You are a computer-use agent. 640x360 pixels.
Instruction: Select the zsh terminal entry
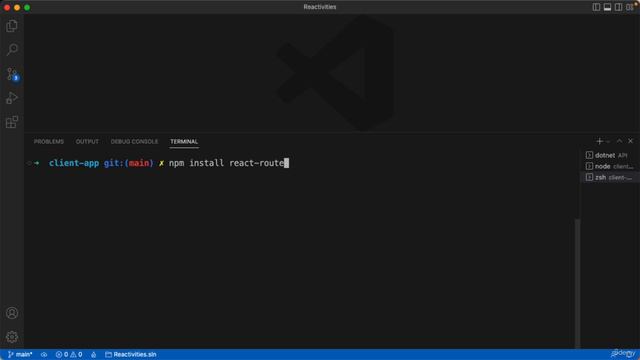pyautogui.click(x=610, y=177)
